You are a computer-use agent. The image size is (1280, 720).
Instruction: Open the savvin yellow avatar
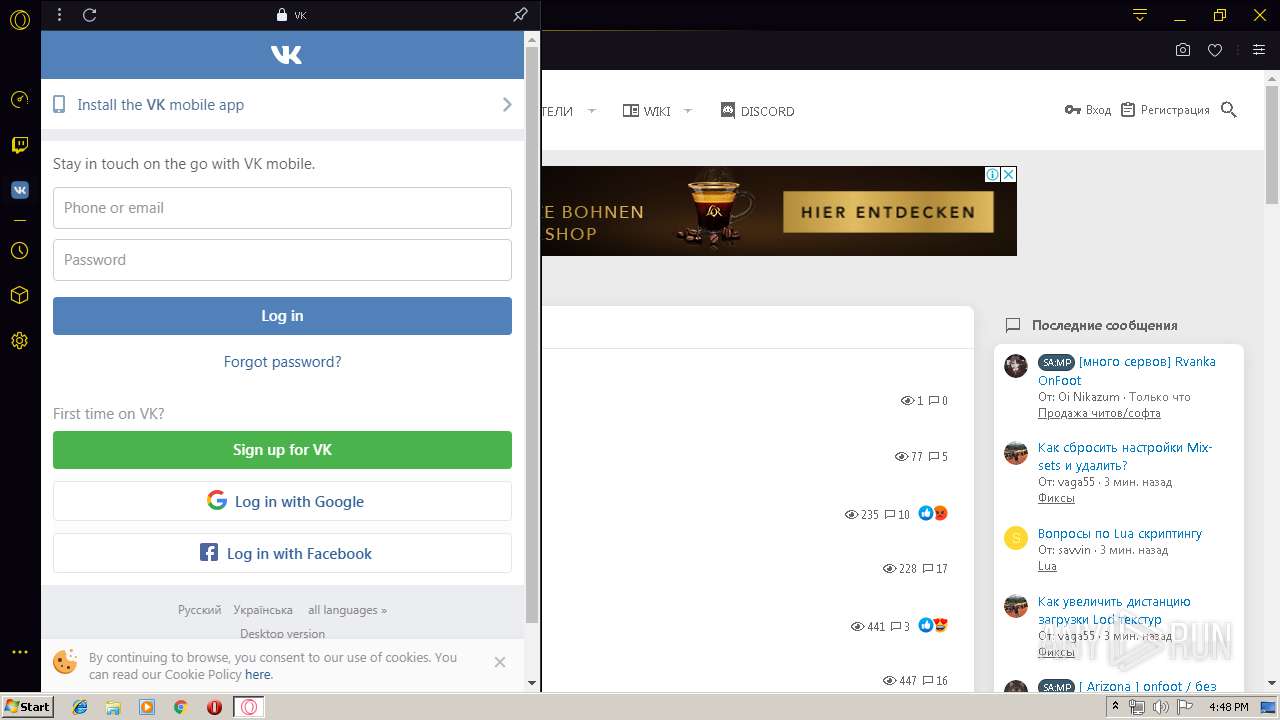tap(1016, 538)
